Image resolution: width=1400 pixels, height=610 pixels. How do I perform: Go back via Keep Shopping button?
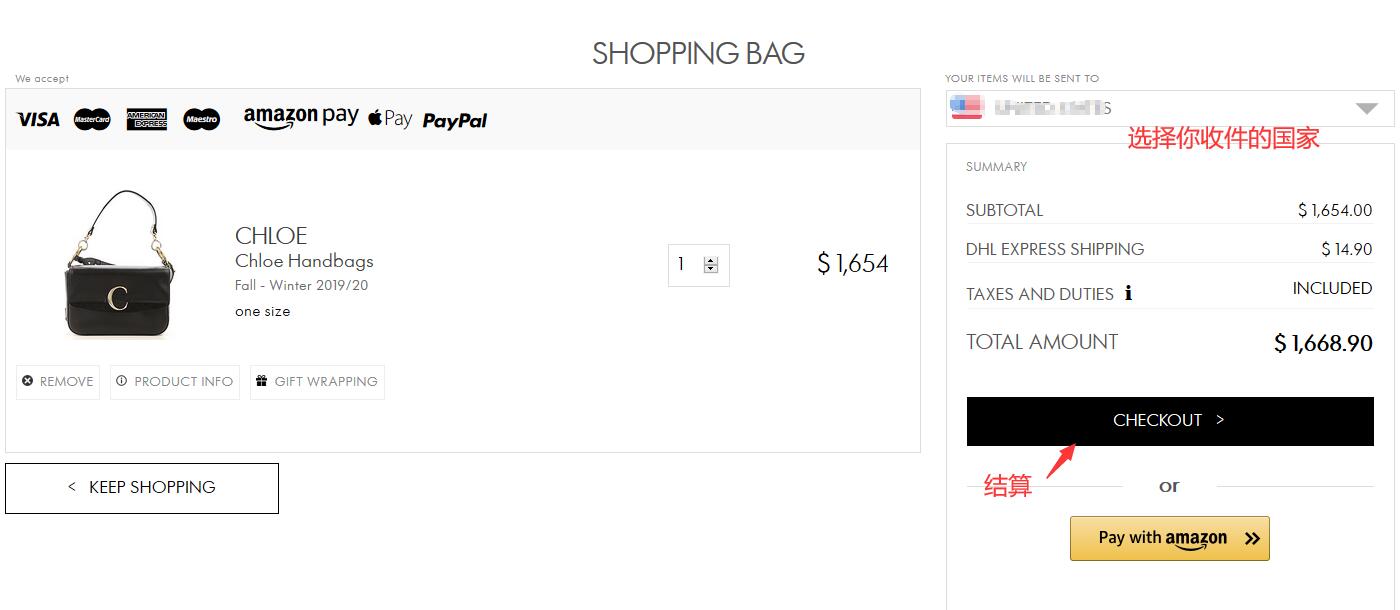[142, 488]
